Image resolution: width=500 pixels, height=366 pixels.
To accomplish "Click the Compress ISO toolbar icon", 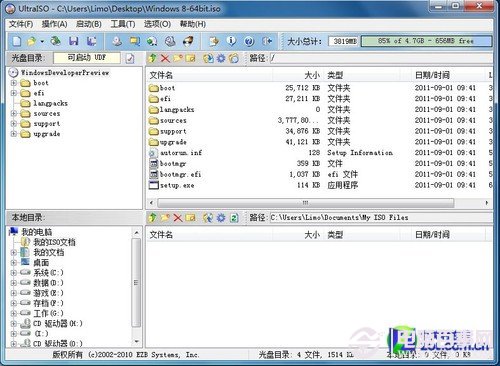I will point(135,41).
